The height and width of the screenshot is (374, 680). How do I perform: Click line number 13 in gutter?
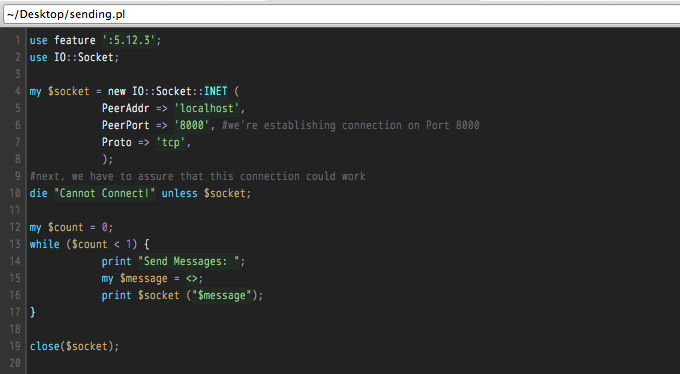[15, 244]
